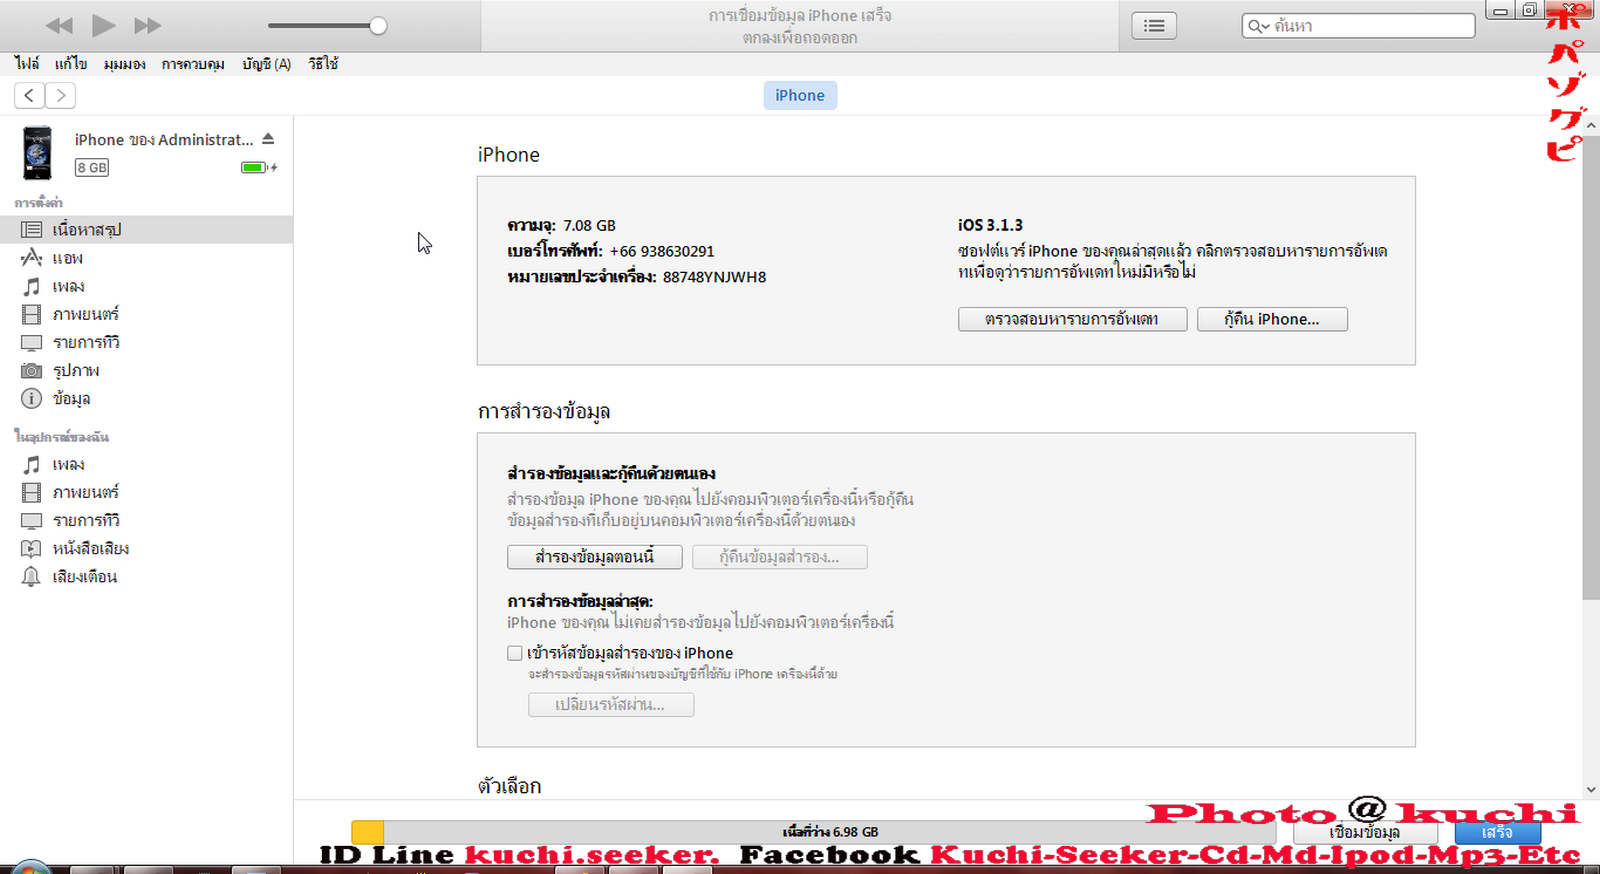
Task: Toggle เข้ารหัสข้อมูลสำรองของ iPhone checkbox
Action: point(515,653)
